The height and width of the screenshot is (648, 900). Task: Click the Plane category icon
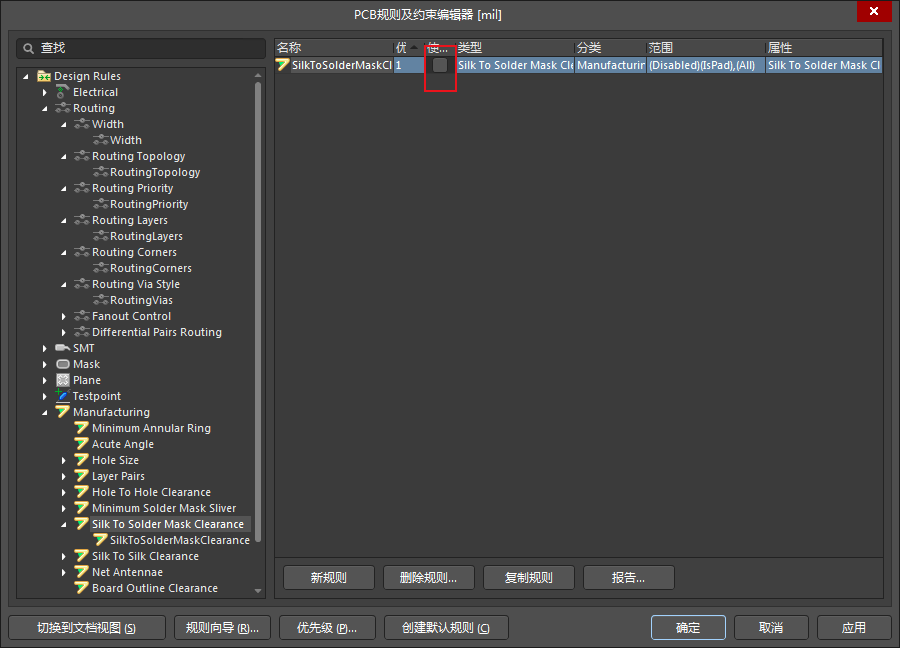click(63, 380)
